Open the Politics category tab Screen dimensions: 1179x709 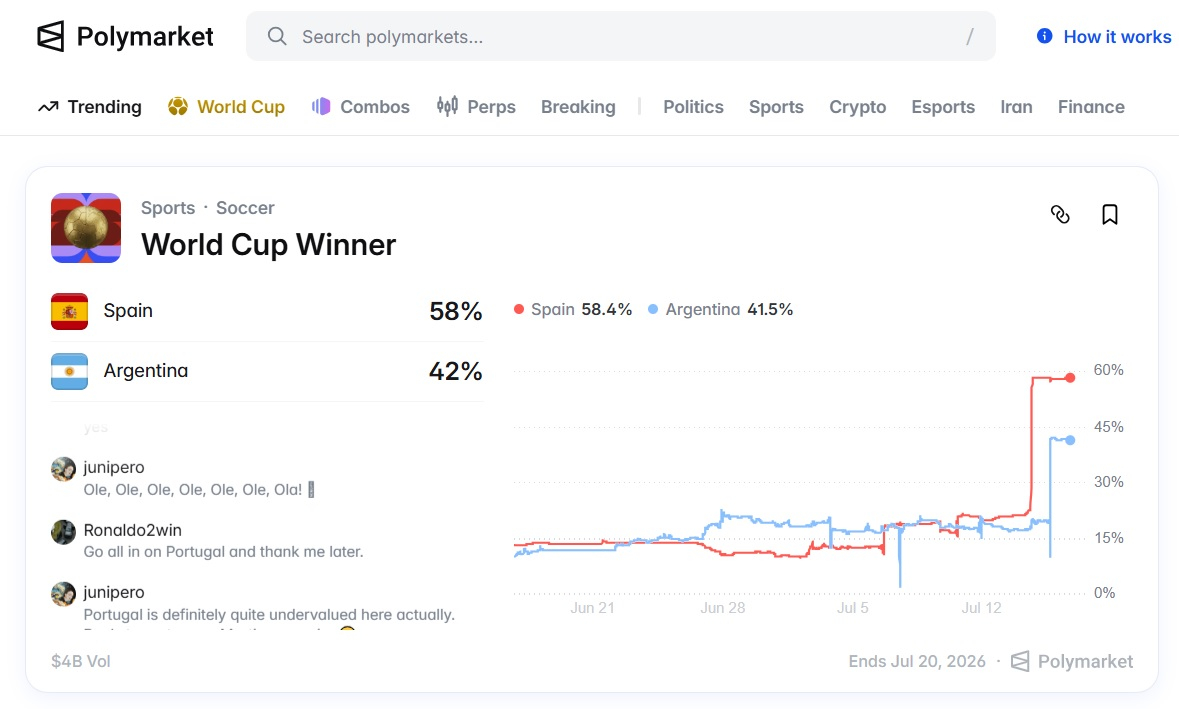click(693, 107)
